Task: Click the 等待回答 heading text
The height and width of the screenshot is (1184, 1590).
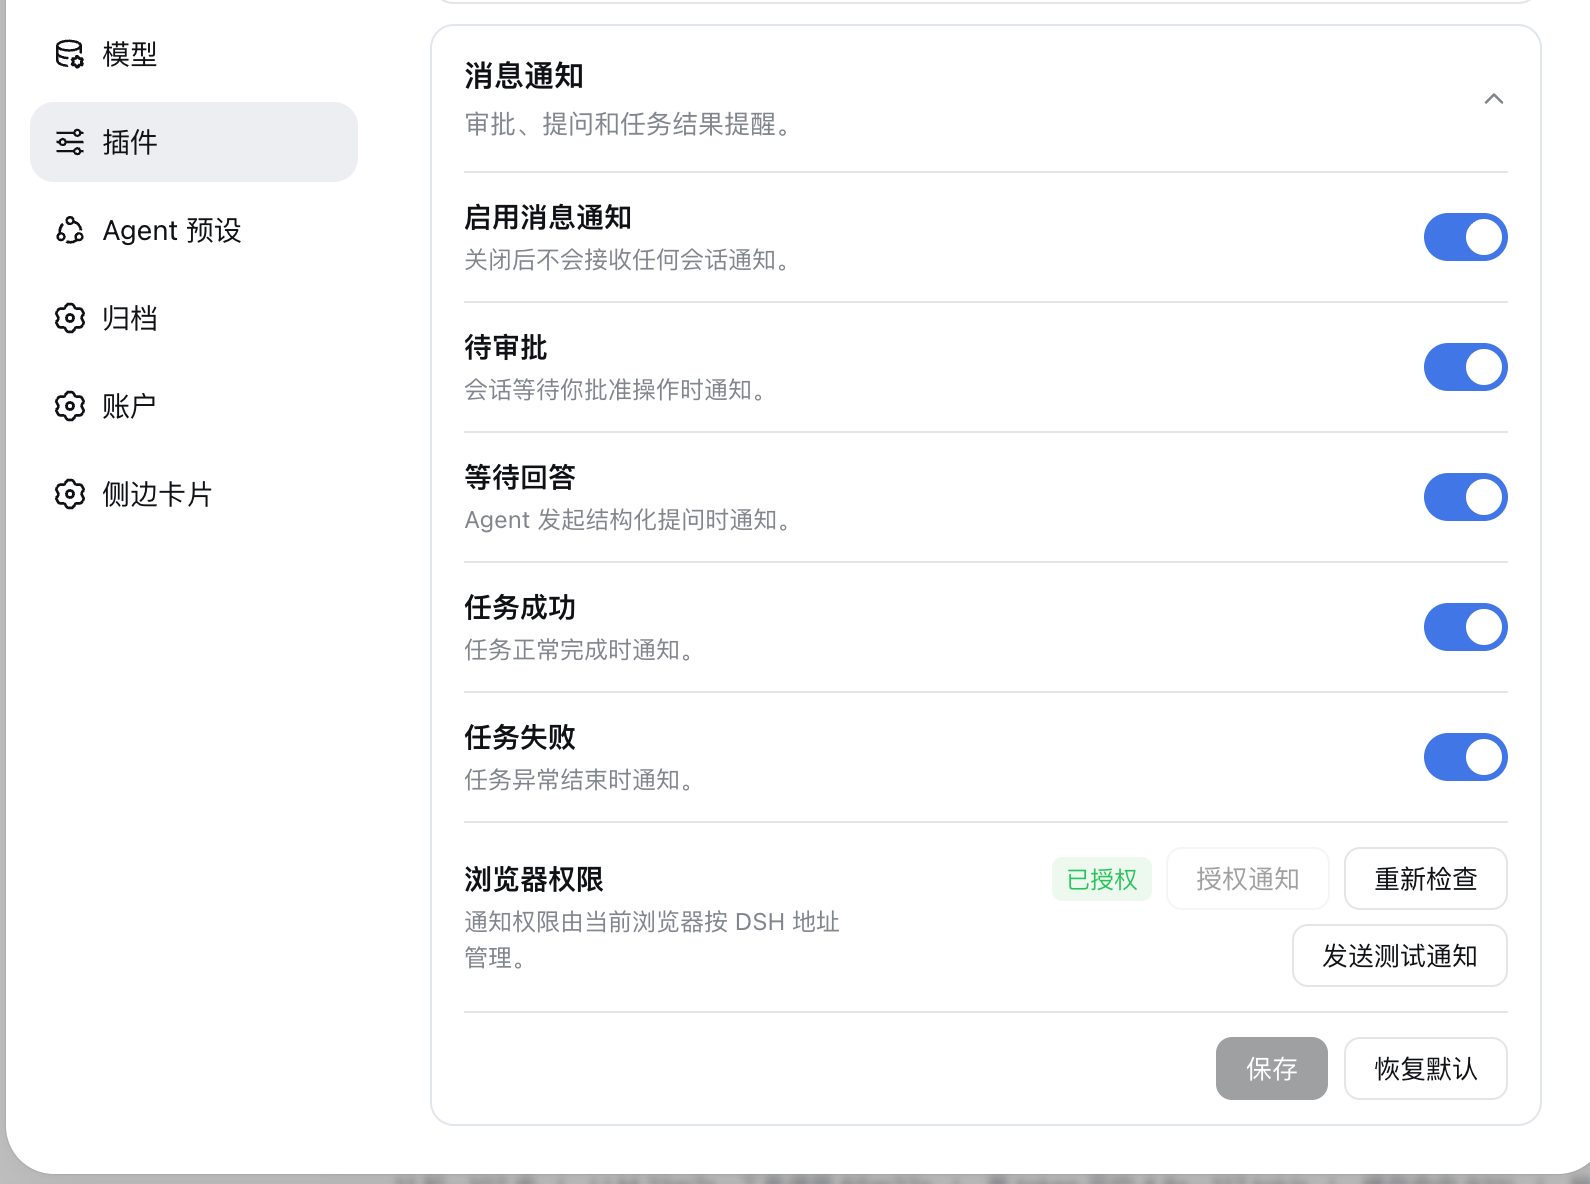Action: [520, 478]
